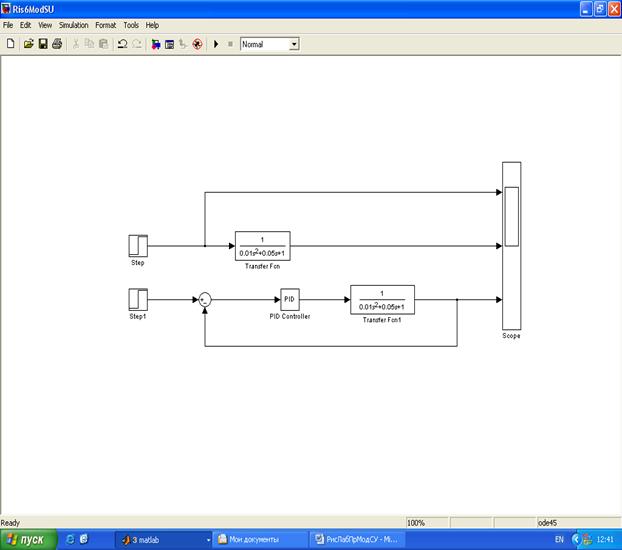This screenshot has width=622, height=550.
Task: Click the New model icon
Action: [x=10, y=44]
